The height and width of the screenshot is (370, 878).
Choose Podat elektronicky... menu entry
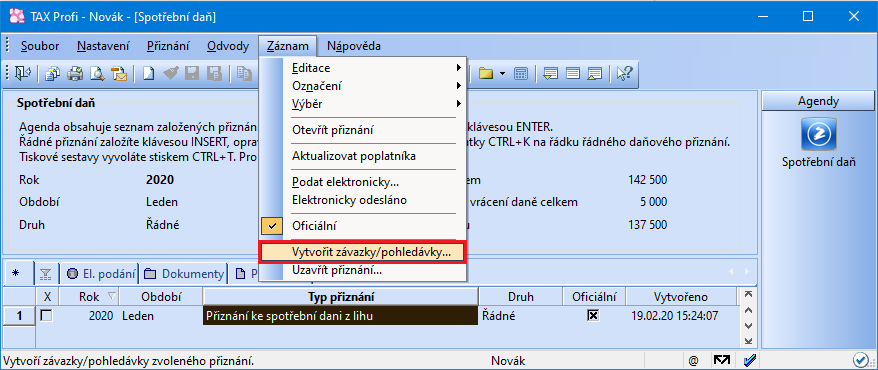point(363,182)
